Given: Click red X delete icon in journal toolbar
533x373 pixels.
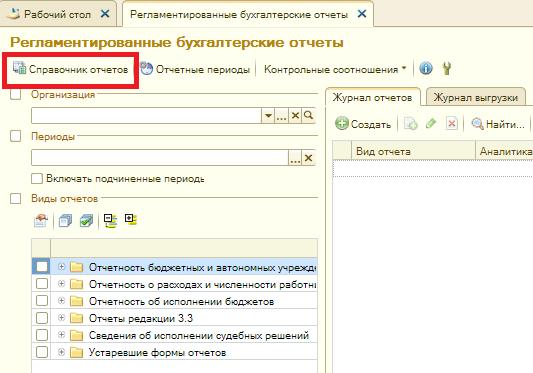Looking at the screenshot, I should tap(452, 124).
